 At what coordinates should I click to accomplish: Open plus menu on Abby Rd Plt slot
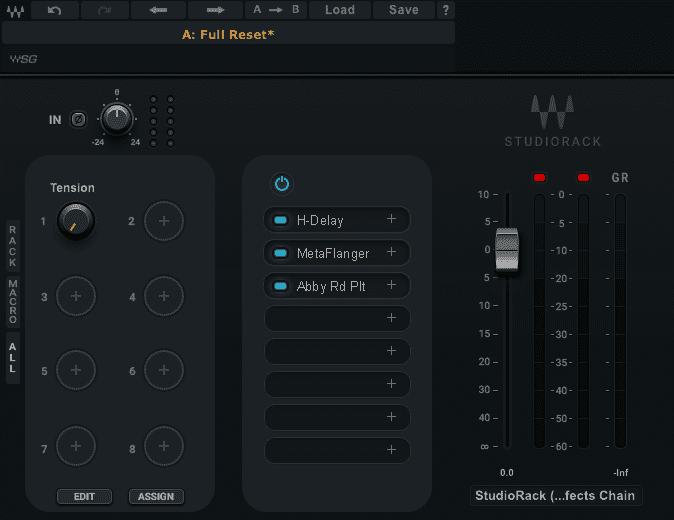click(391, 284)
